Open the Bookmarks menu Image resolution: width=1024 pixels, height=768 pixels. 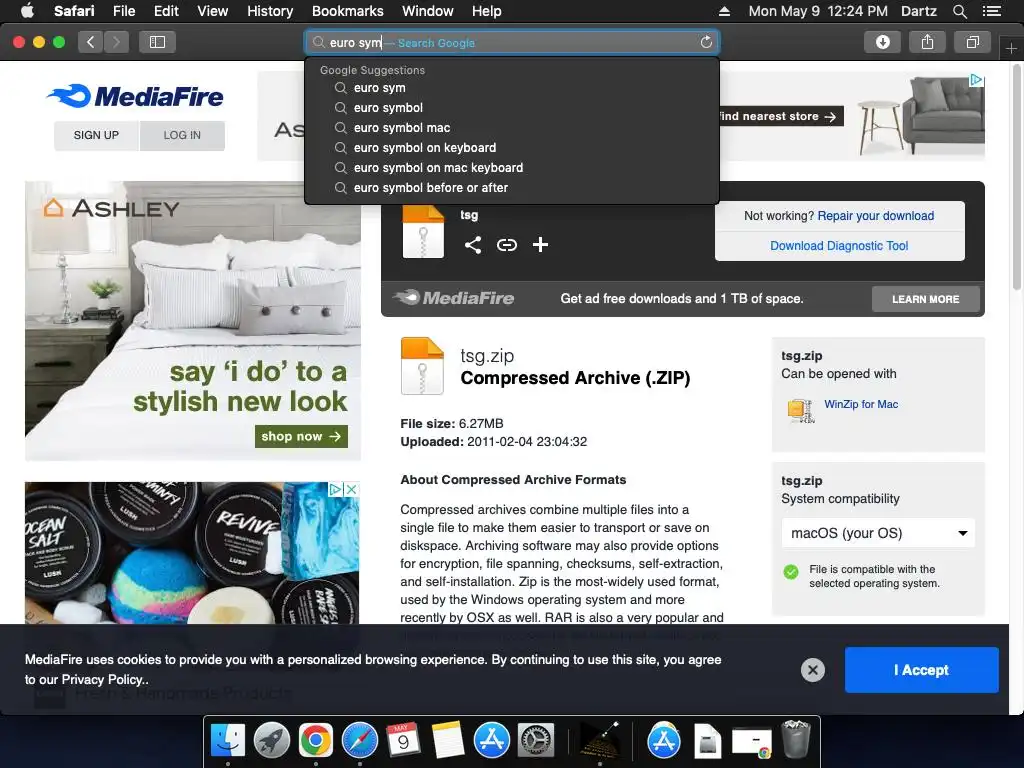347,11
